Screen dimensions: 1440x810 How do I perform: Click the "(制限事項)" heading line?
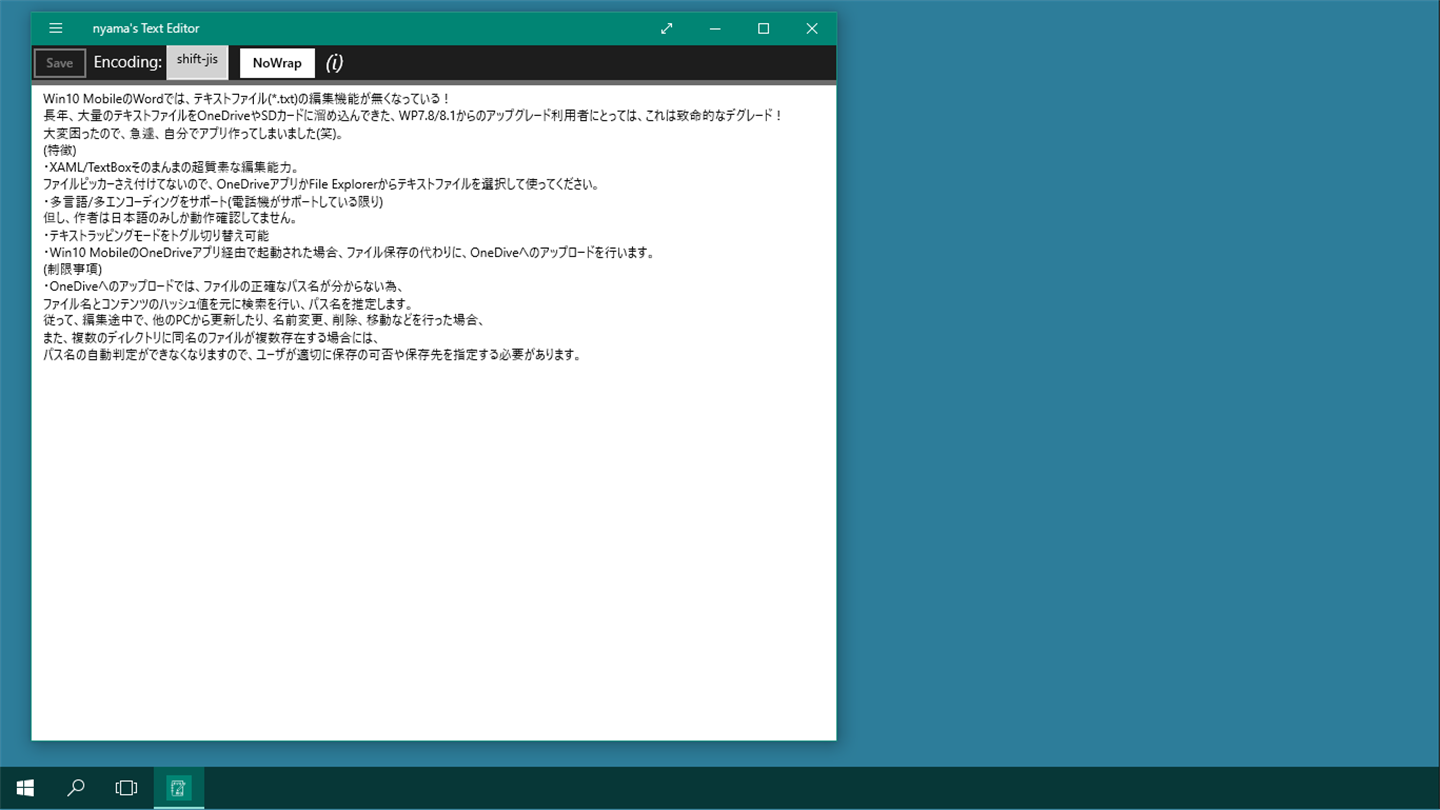73,269
